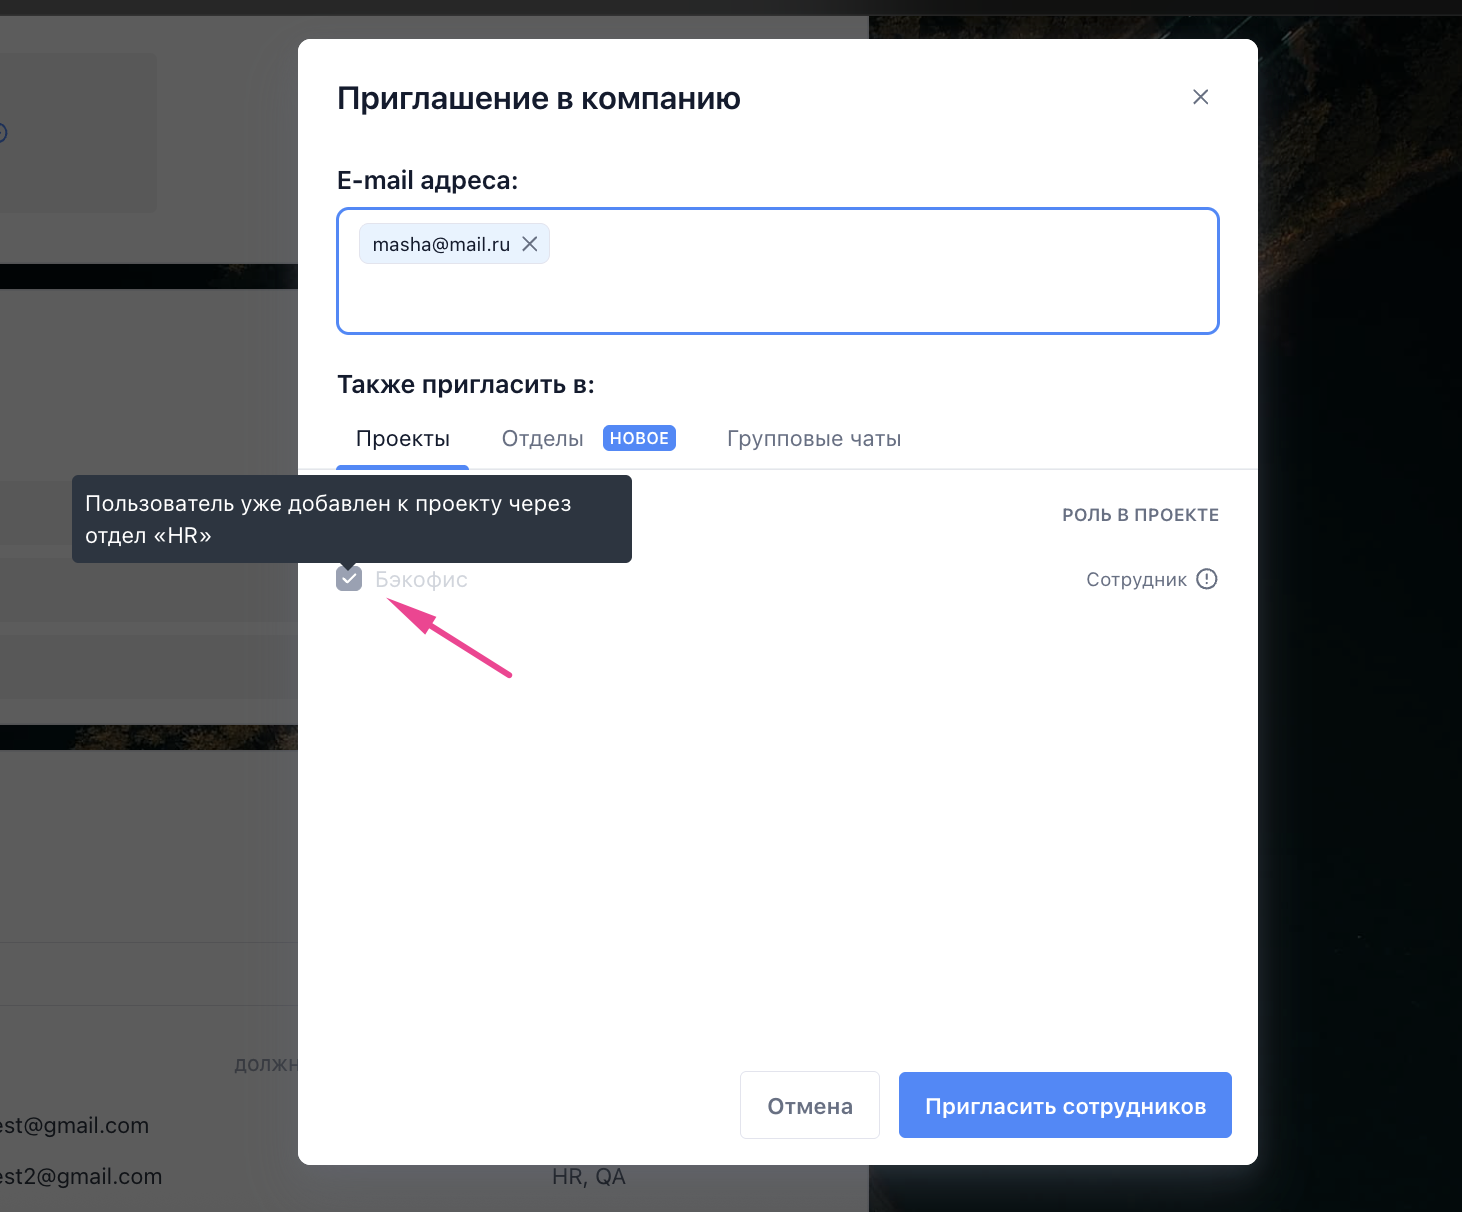Click the Сотрудник role label
This screenshot has height=1212, width=1462.
click(x=1136, y=580)
